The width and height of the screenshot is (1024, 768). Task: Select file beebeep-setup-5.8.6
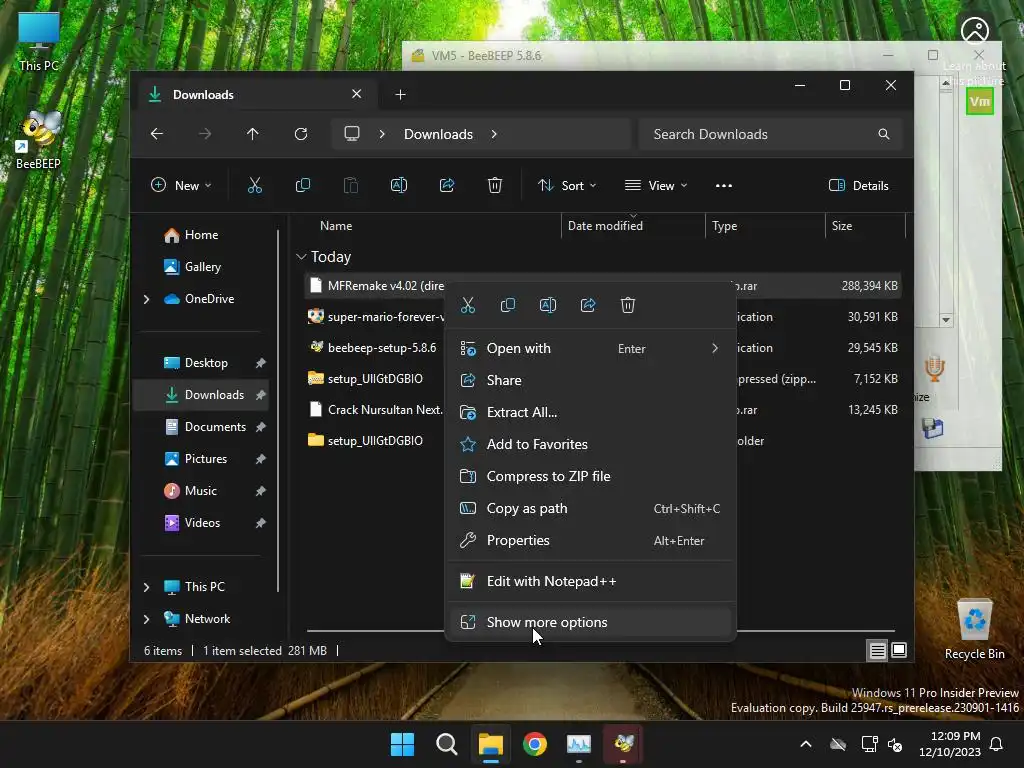382,348
